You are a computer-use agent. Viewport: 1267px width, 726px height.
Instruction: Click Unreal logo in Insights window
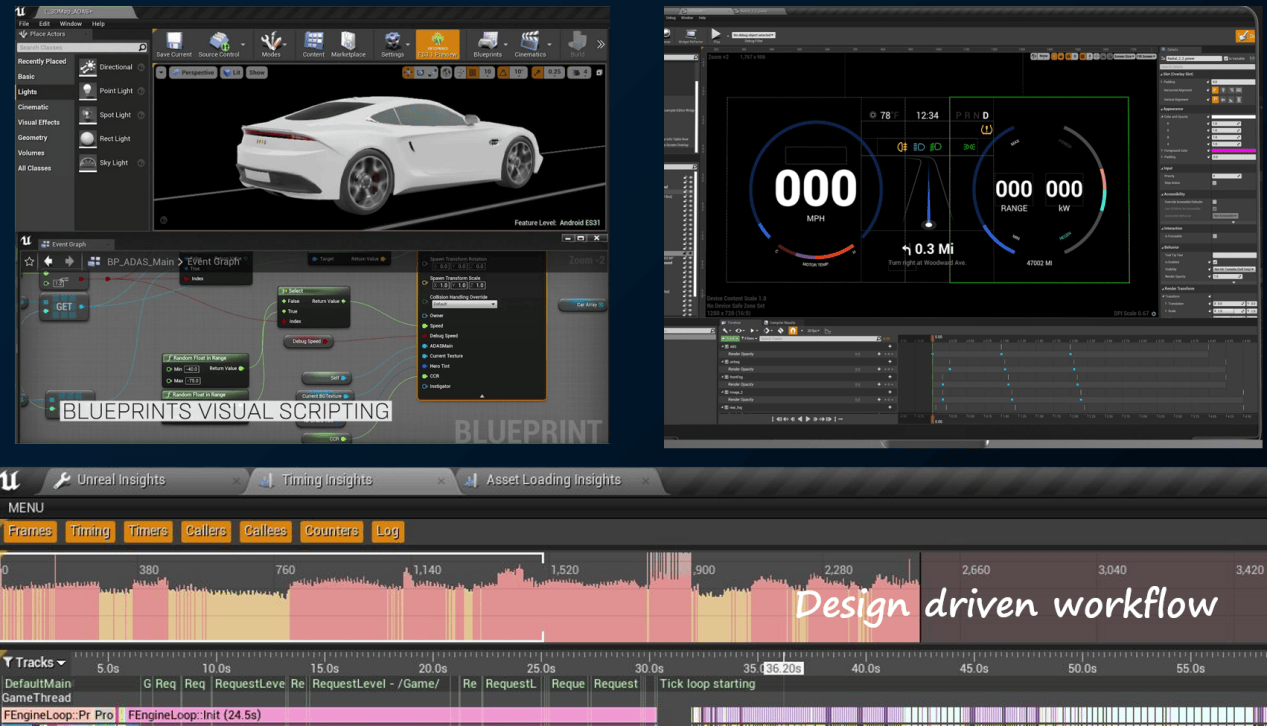point(11,481)
